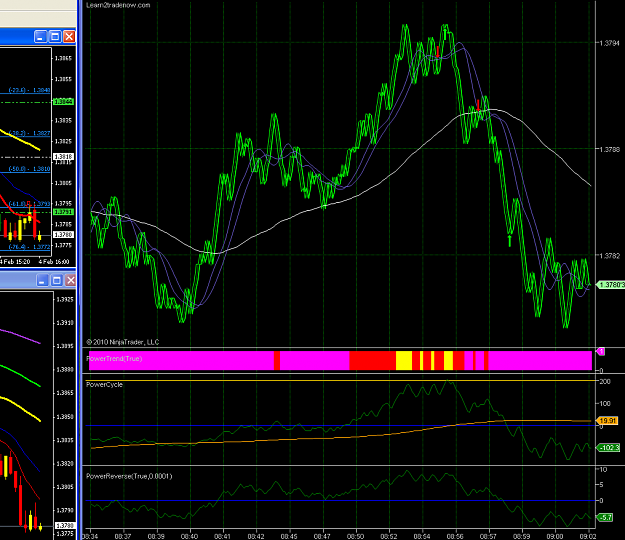Click the 4 Feb 16:00 date label
The height and width of the screenshot is (540, 625).
click(54, 262)
